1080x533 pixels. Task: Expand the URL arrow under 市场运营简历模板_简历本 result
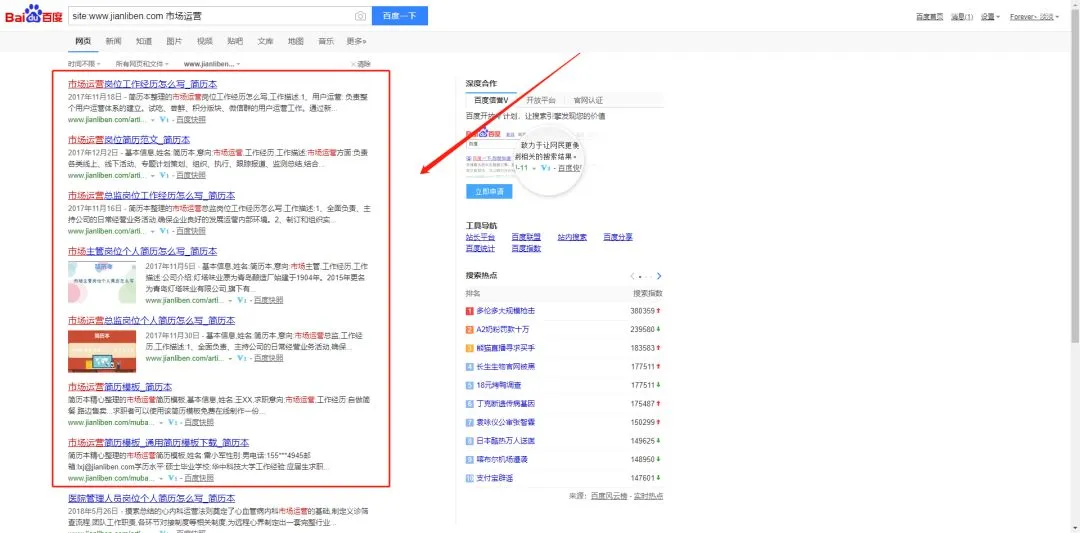click(x=162, y=423)
